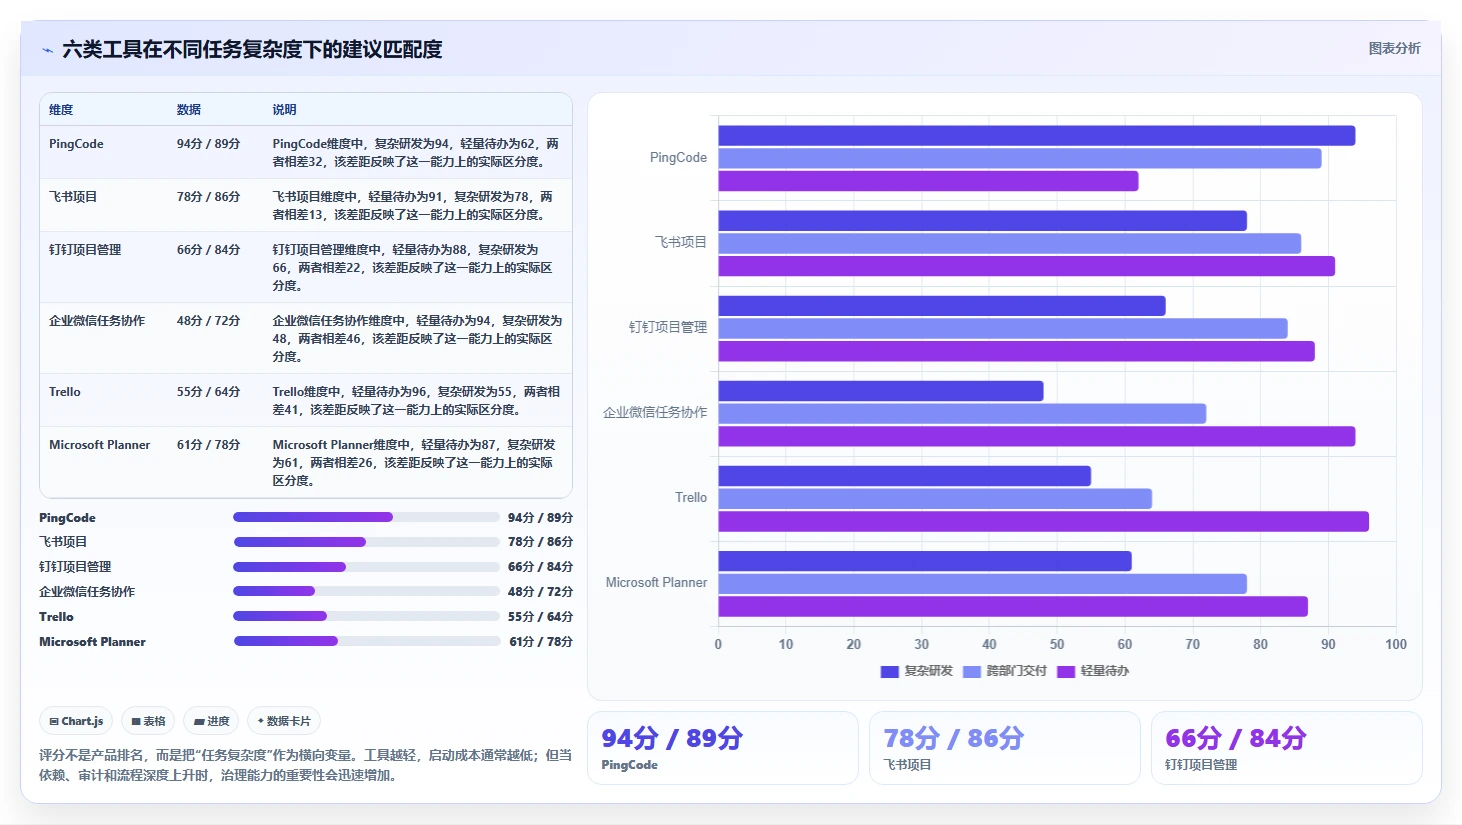Click 企业微信任务协作 跨部门交付 bar in chart
This screenshot has width=1462, height=825.
coord(962,413)
